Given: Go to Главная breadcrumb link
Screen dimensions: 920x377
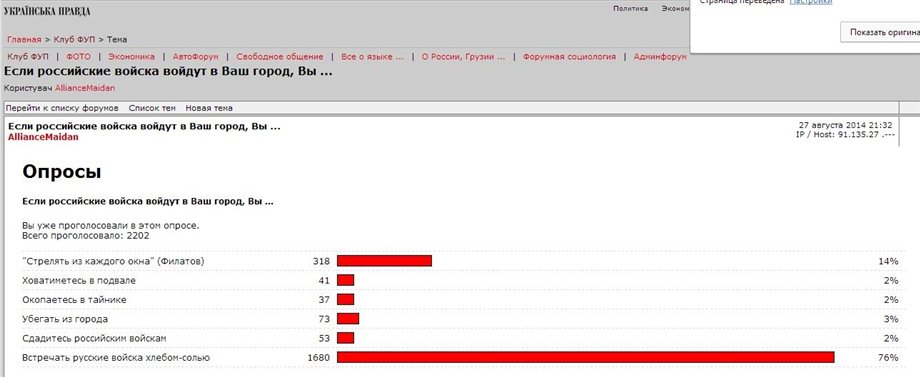Looking at the screenshot, I should [24, 39].
